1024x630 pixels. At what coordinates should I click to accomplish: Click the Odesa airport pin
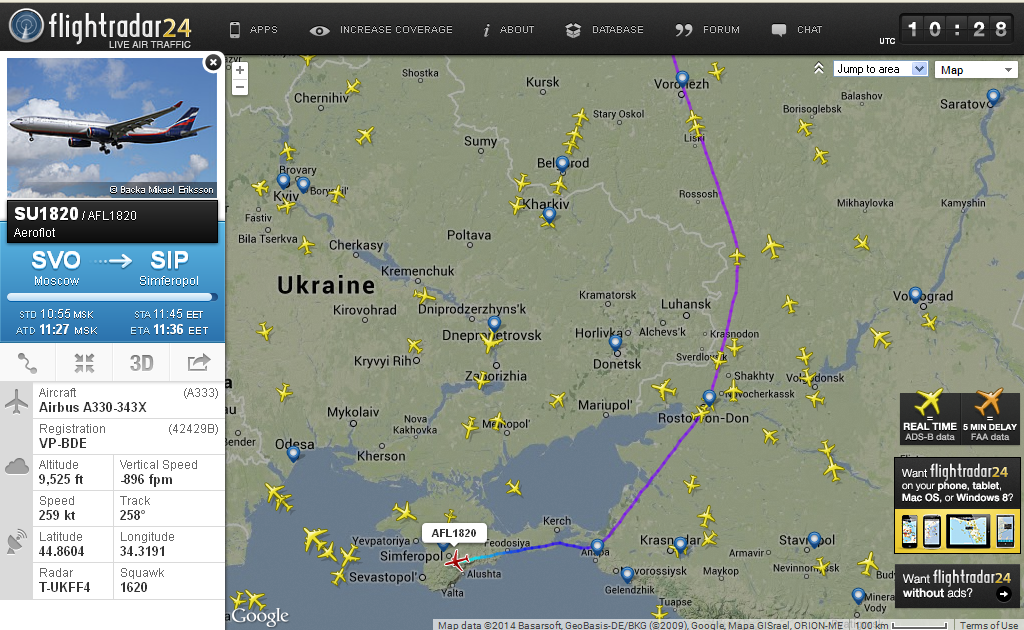293,454
